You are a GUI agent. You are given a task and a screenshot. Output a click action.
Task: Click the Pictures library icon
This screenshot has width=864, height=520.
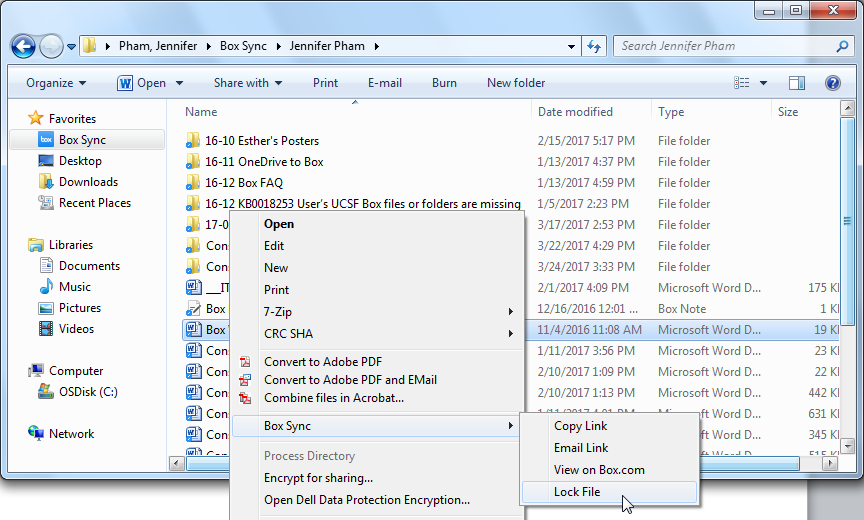click(46, 308)
